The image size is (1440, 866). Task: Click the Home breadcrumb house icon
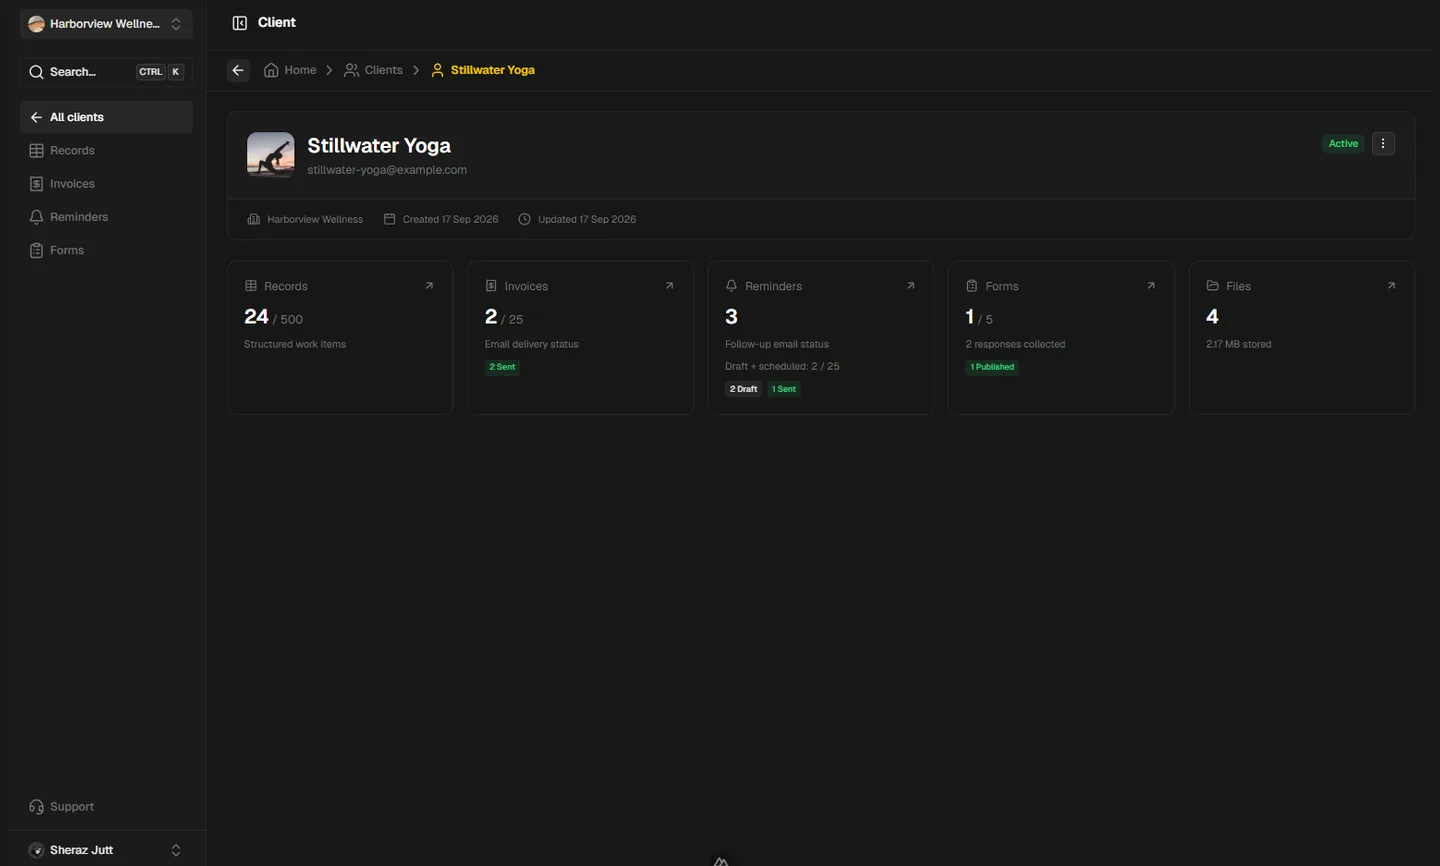(x=271, y=70)
